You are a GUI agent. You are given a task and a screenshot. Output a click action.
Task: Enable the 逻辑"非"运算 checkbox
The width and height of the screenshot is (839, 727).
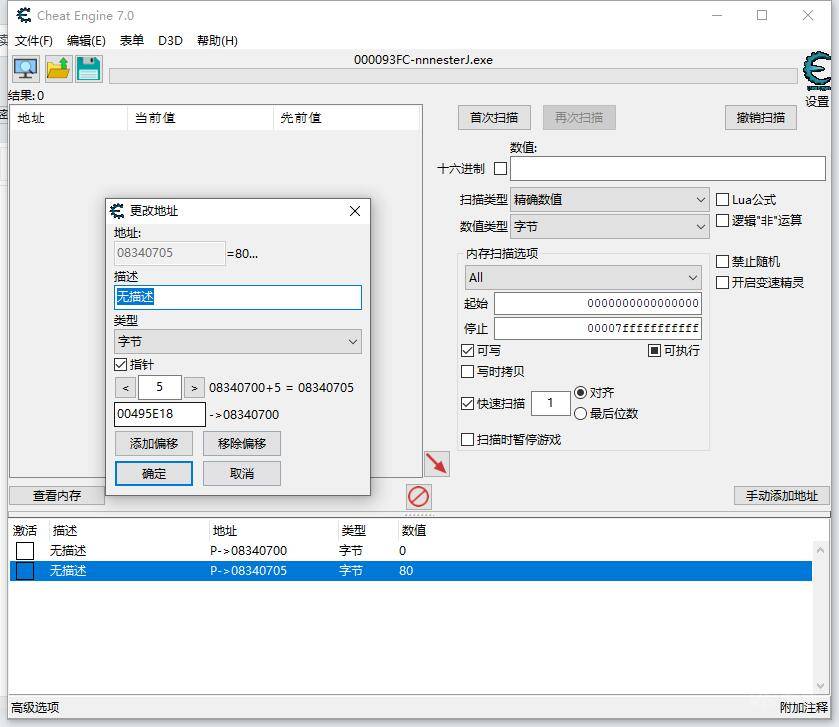(722, 220)
